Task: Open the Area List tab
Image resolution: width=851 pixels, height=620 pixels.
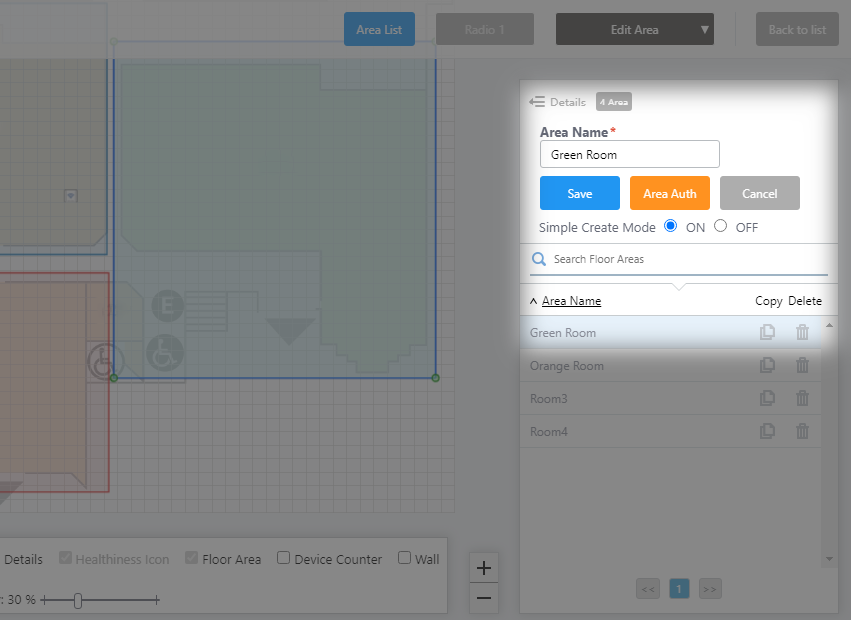Action: [379, 30]
